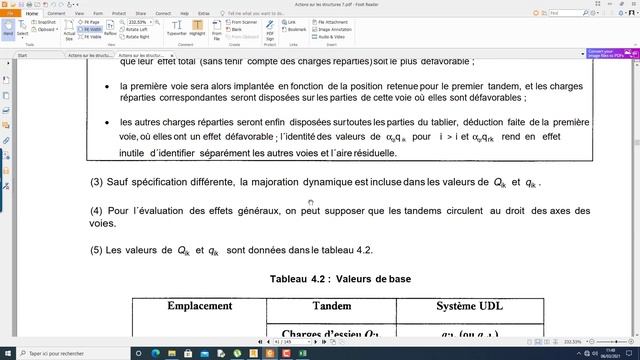Open the File menu
640x360 pixels.
click(x=10, y=13)
